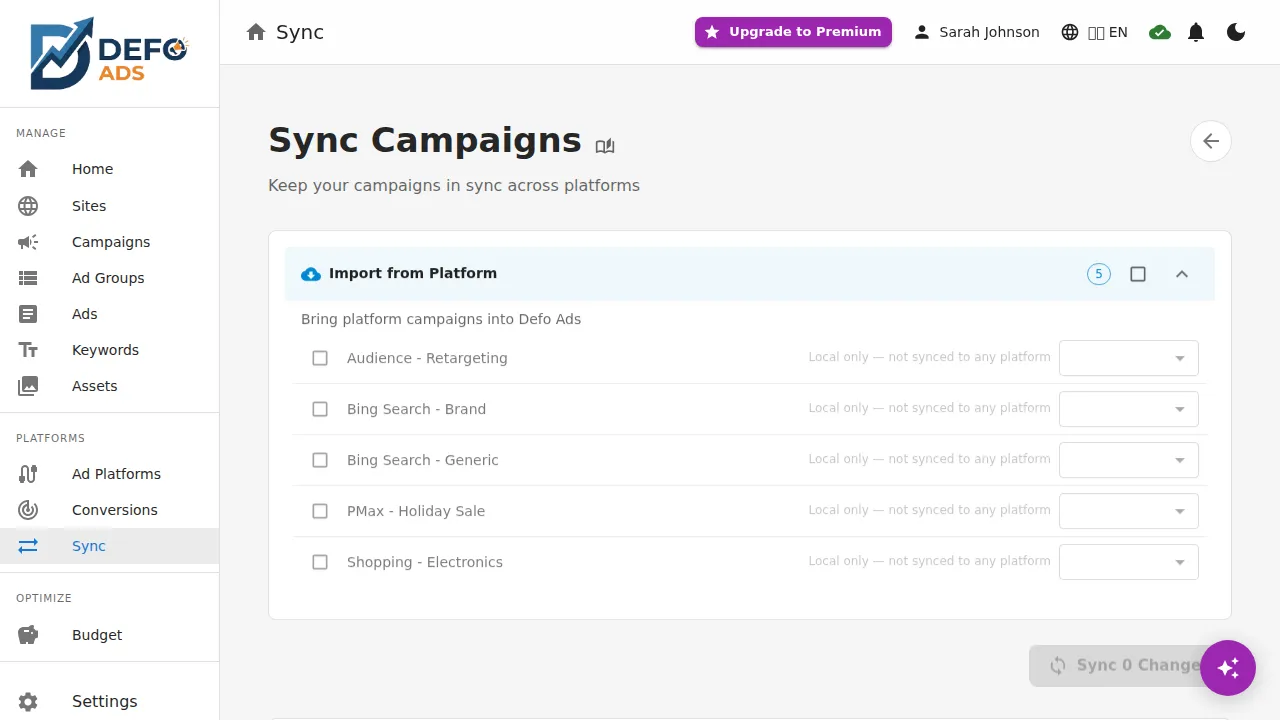Open the help book icon beside title
Image resolution: width=1280 pixels, height=720 pixels.
point(605,146)
